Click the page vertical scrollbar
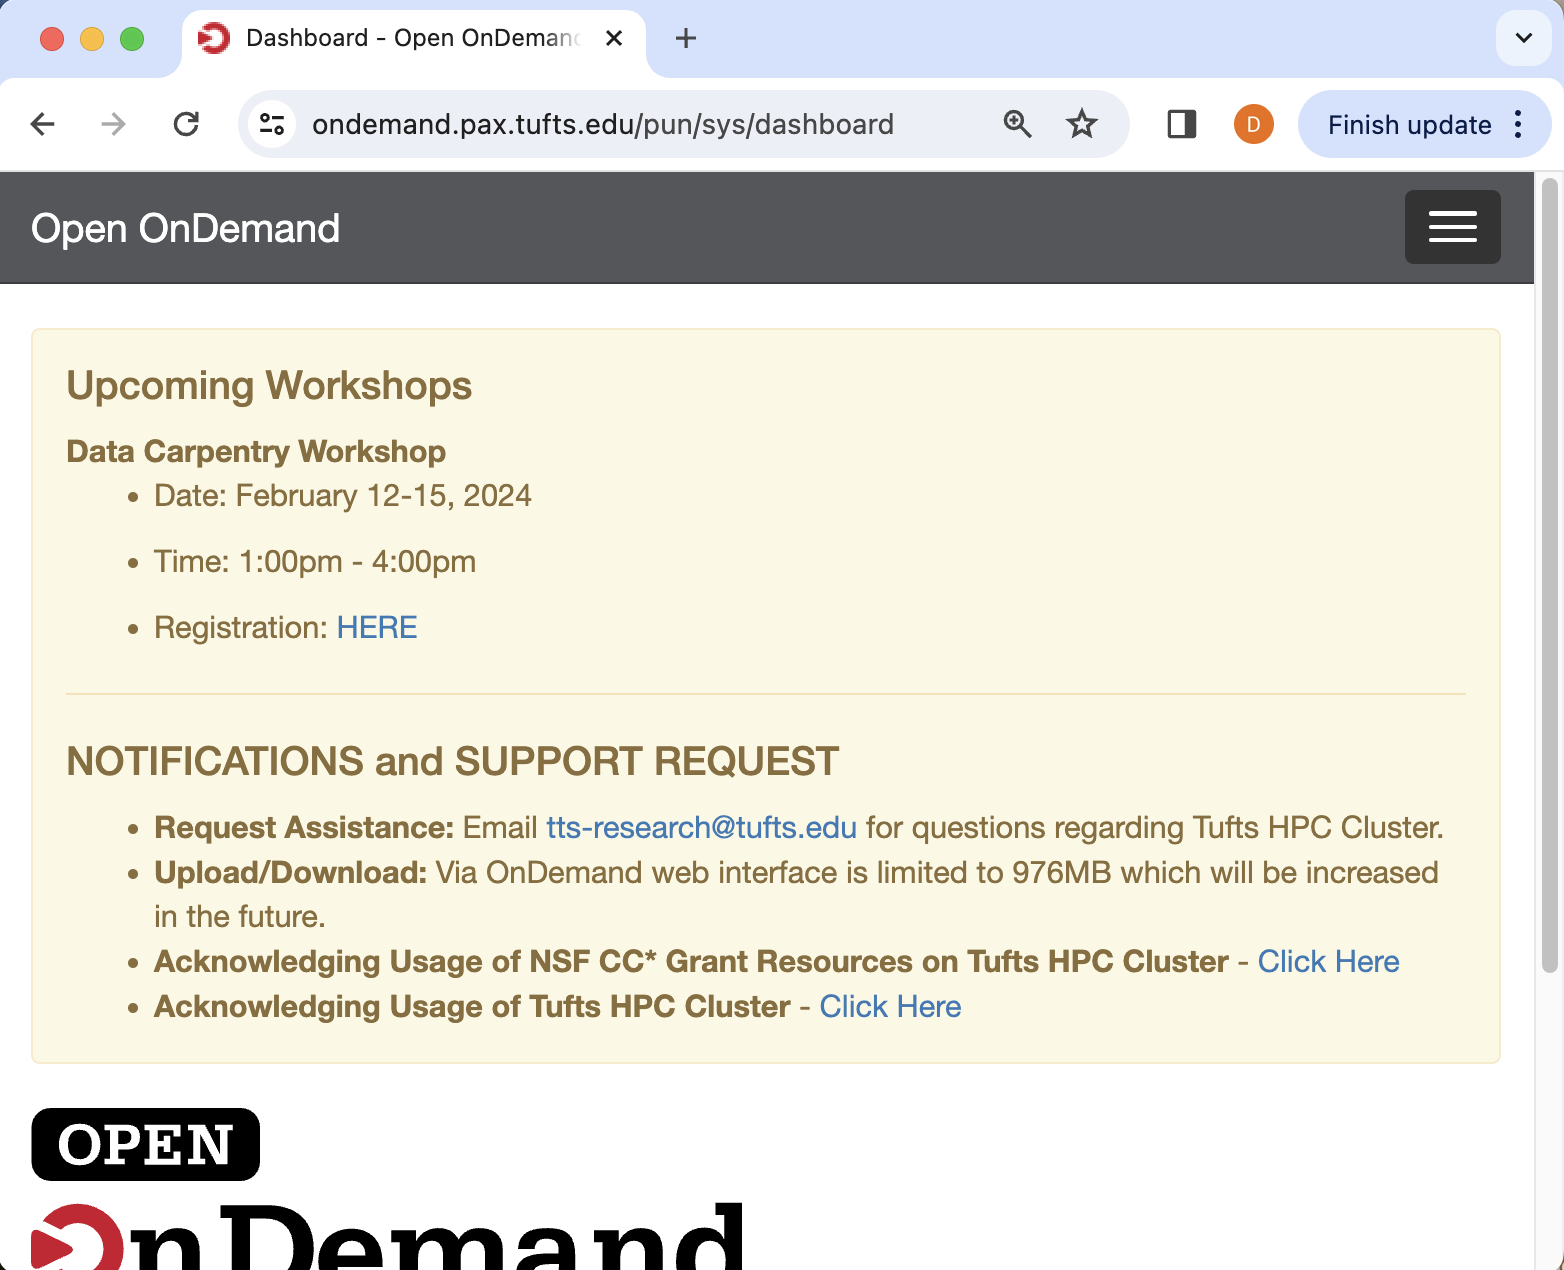This screenshot has width=1564, height=1270. tap(1549, 575)
